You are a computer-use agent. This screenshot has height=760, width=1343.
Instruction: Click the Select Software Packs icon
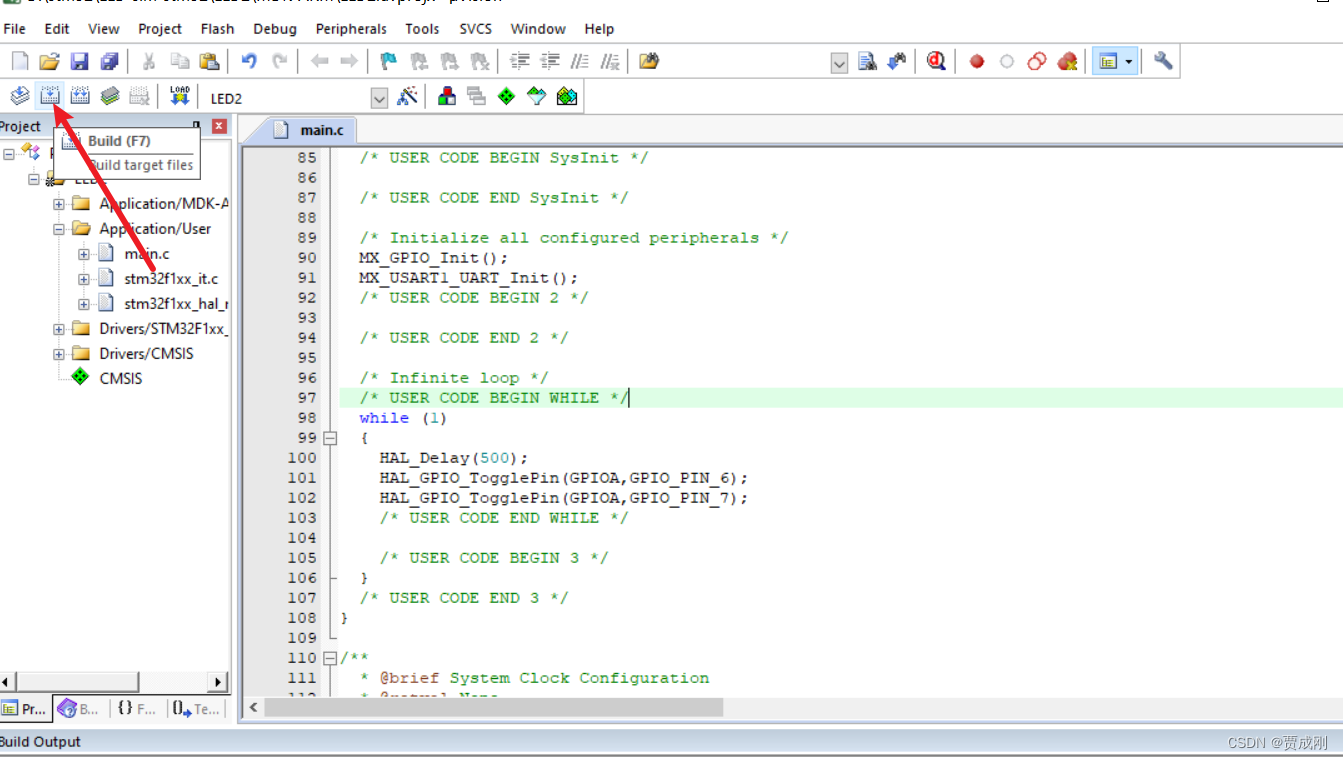tap(537, 97)
